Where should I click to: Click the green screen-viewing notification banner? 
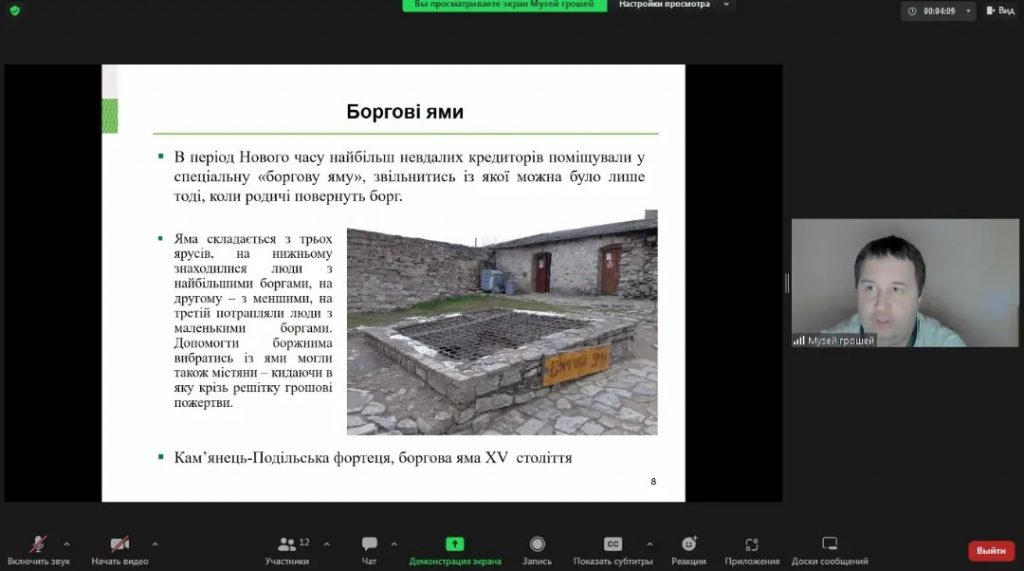tap(504, 5)
